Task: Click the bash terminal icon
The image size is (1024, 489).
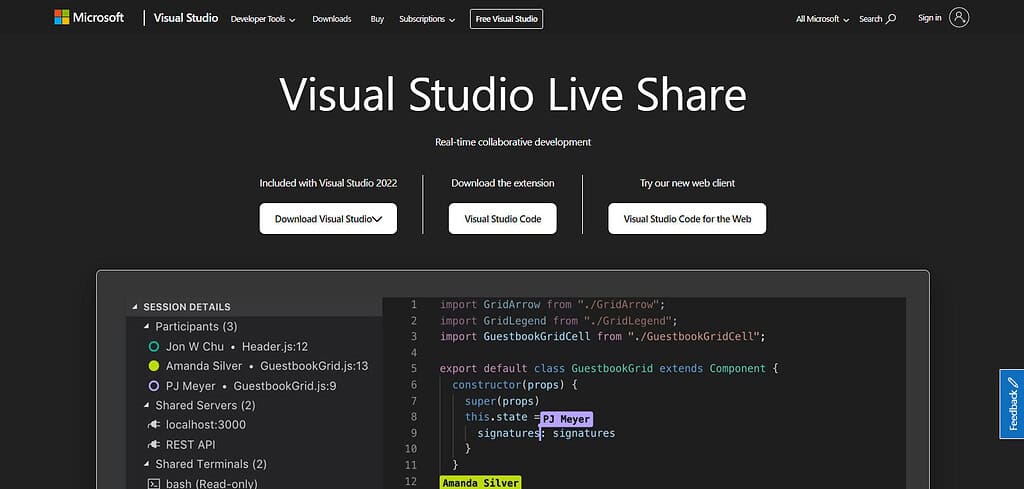Action: pyautogui.click(x=154, y=484)
